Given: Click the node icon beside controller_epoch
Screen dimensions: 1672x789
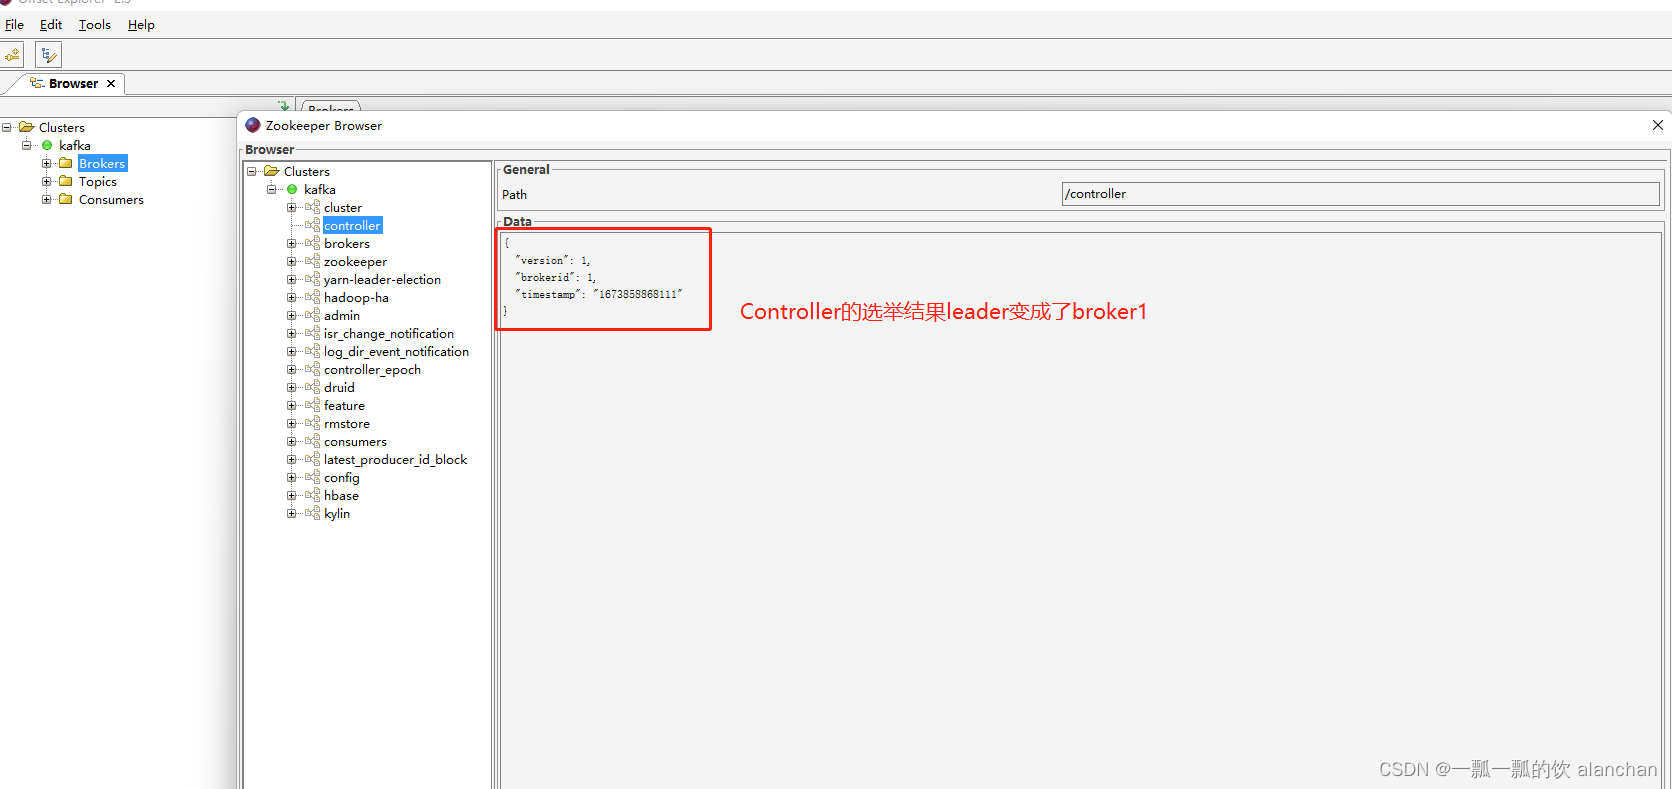Looking at the screenshot, I should (x=312, y=369).
